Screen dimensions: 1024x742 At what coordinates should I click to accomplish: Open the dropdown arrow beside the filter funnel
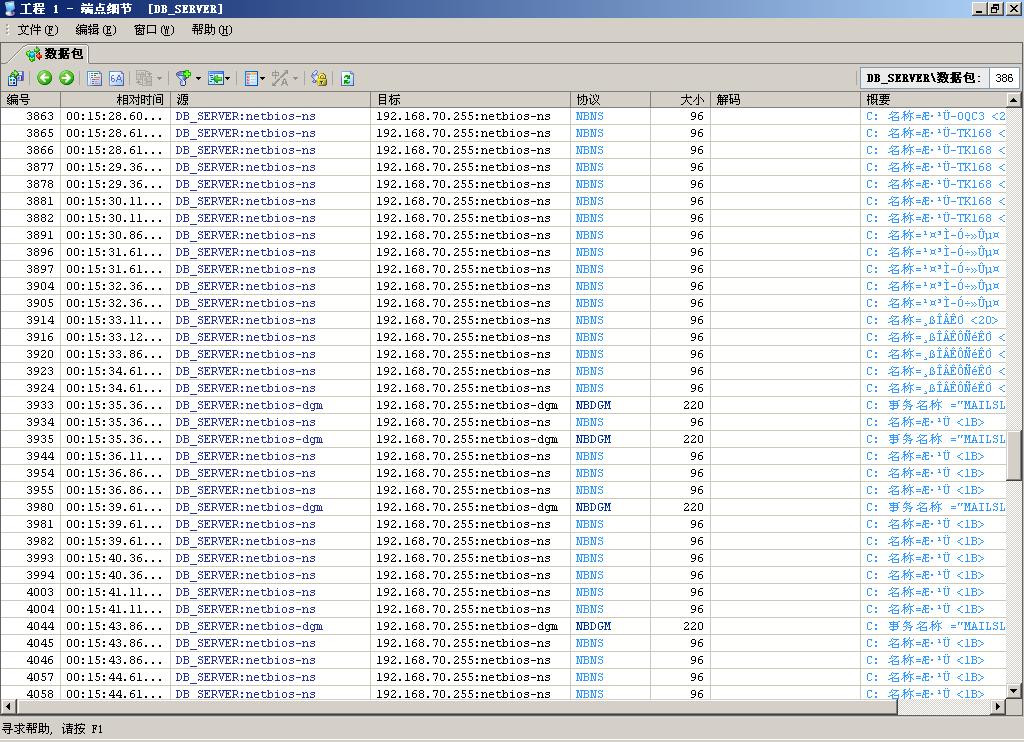198,78
